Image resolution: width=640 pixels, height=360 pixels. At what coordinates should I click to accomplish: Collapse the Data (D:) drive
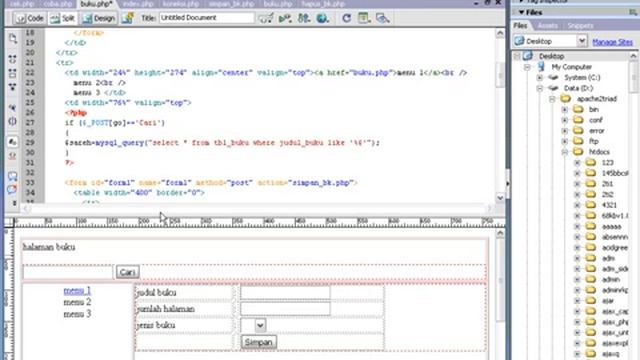point(540,88)
